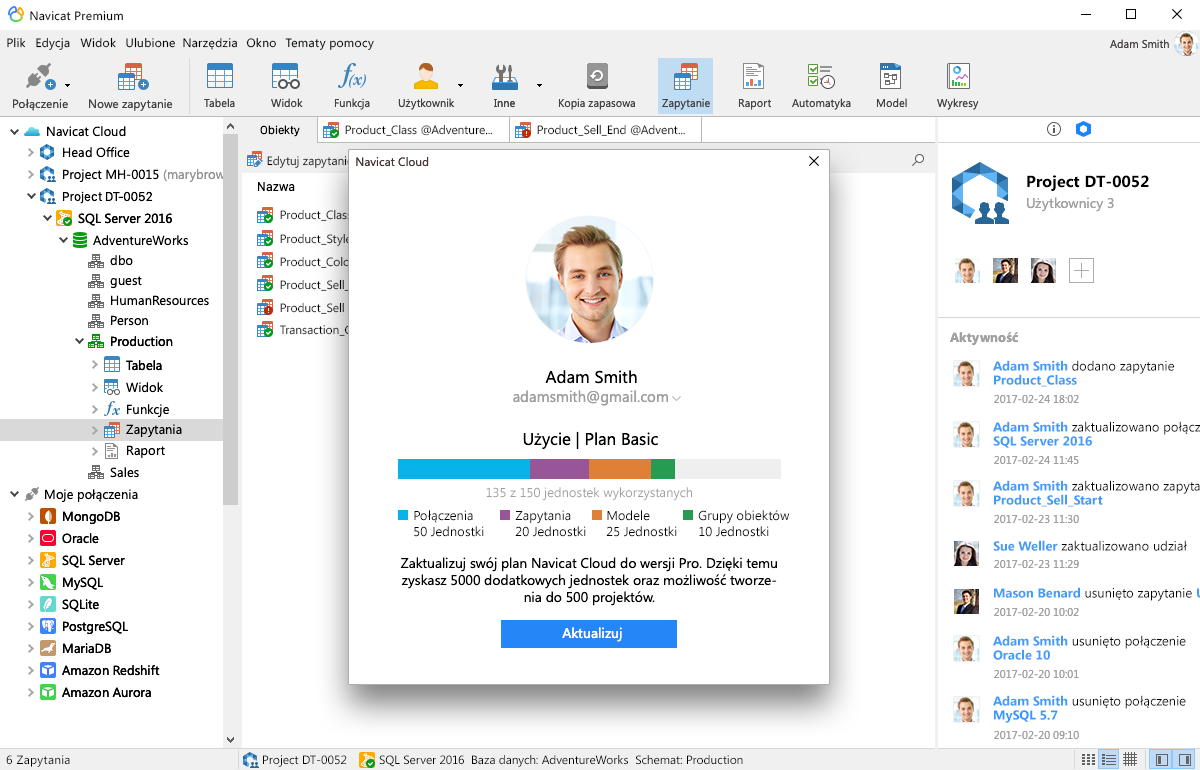The width and height of the screenshot is (1200, 770).
Task: Click the Inne toolbar tool
Action: click(504, 86)
